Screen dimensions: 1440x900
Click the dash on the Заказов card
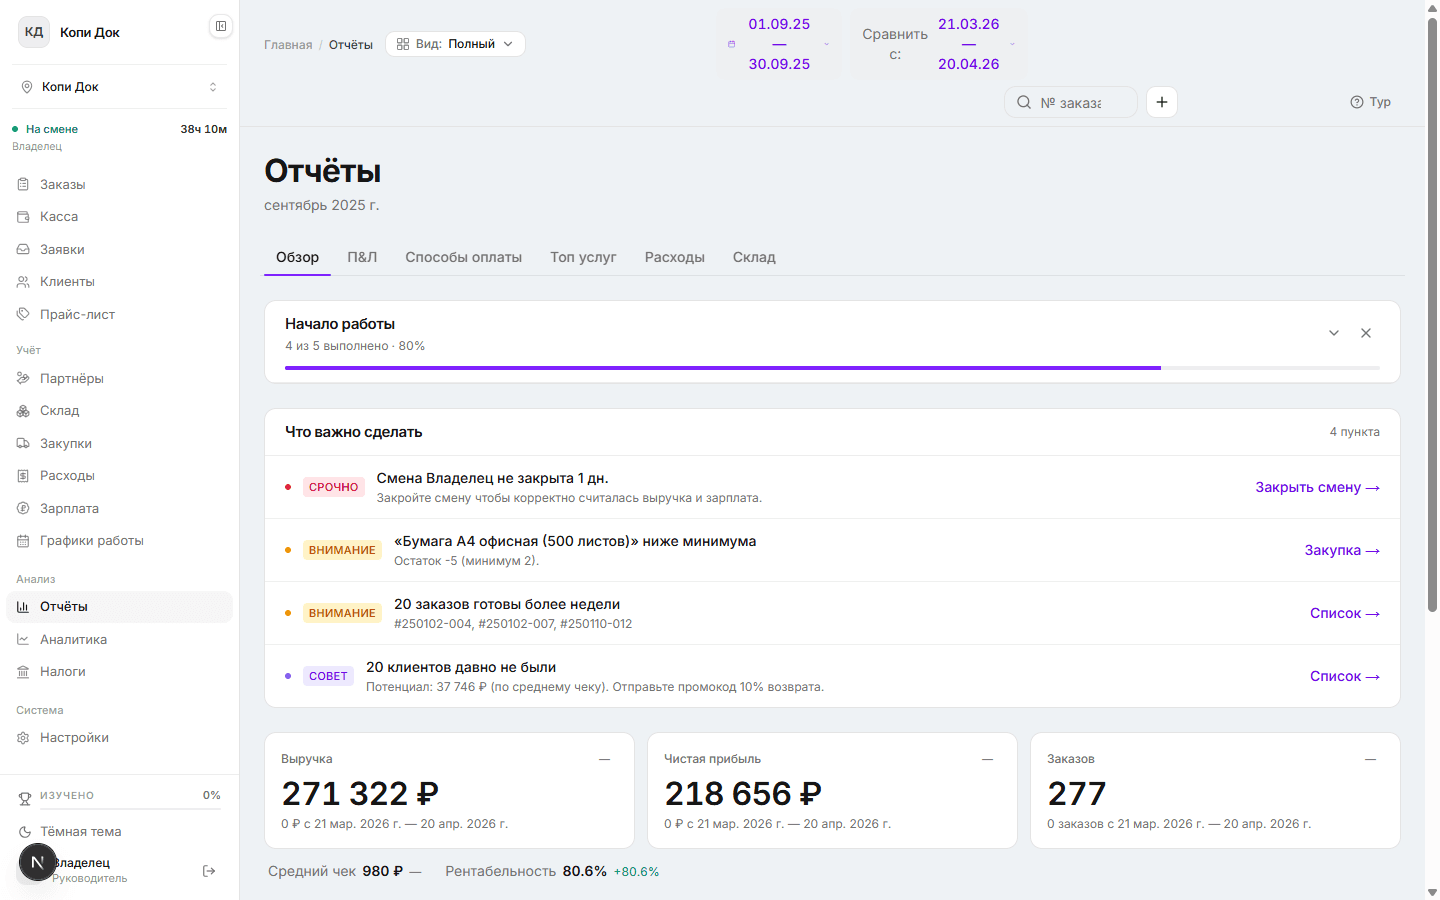tap(1371, 760)
